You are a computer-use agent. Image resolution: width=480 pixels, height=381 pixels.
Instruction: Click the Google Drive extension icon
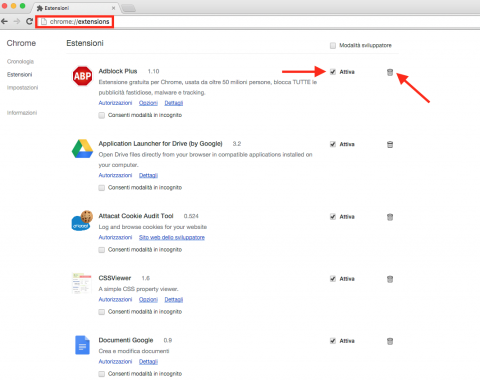(82, 149)
